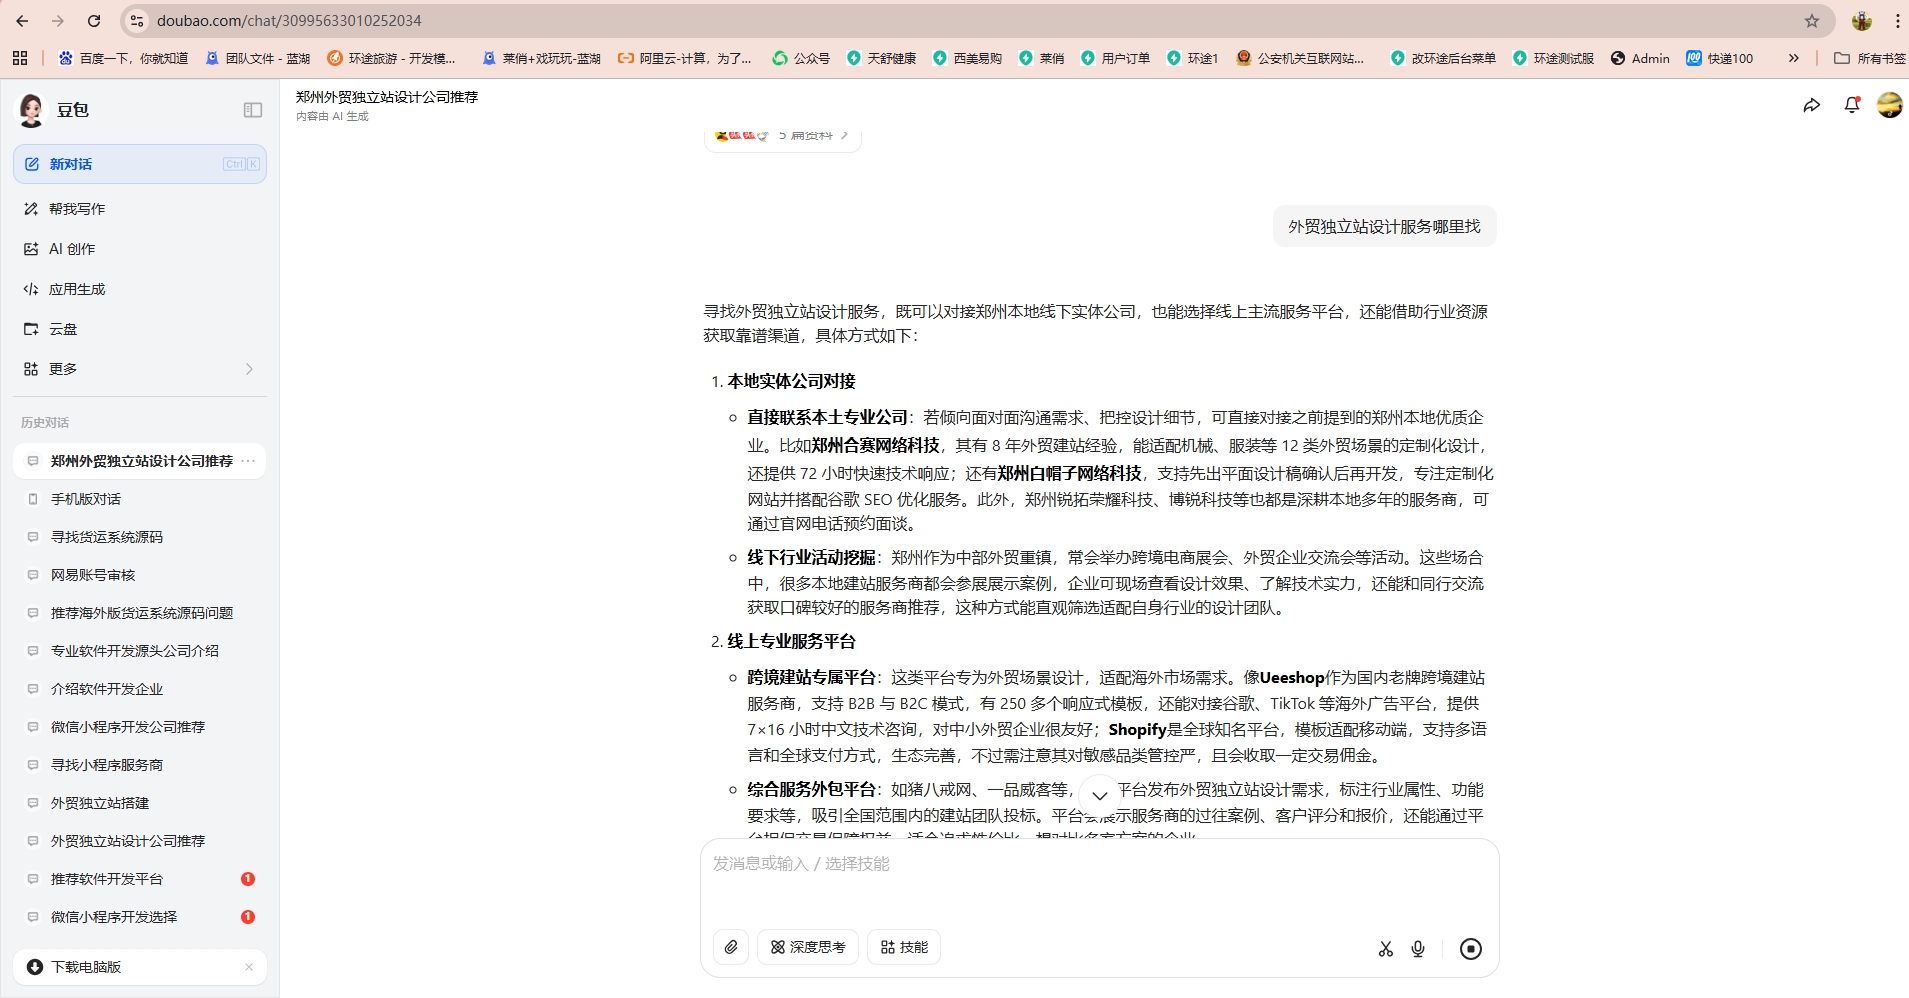1909x998 pixels.
Task: Open 帮我写作 writing assistant
Action: (77, 208)
